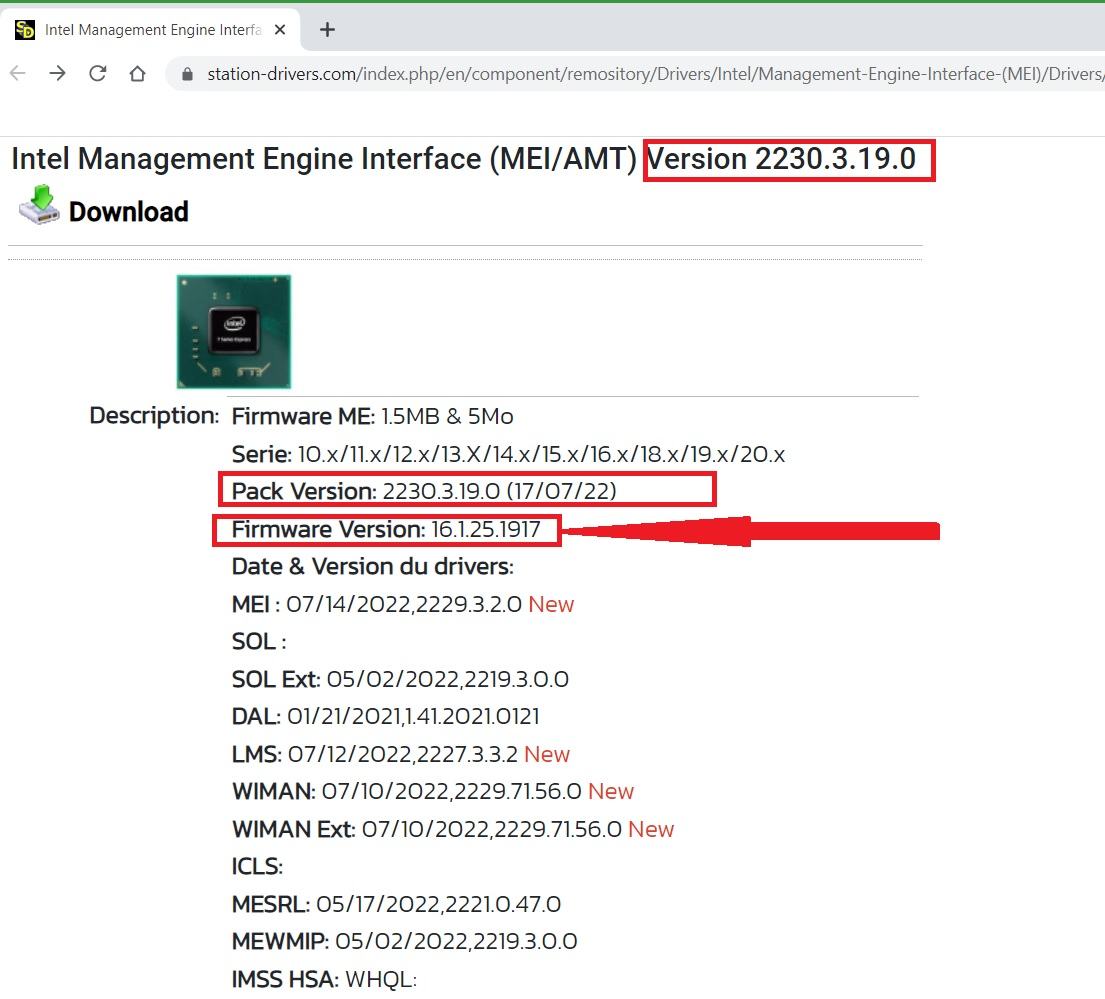Viewport: 1105px width, 999px height.
Task: Click the green Download drive icon
Action: click(x=39, y=205)
